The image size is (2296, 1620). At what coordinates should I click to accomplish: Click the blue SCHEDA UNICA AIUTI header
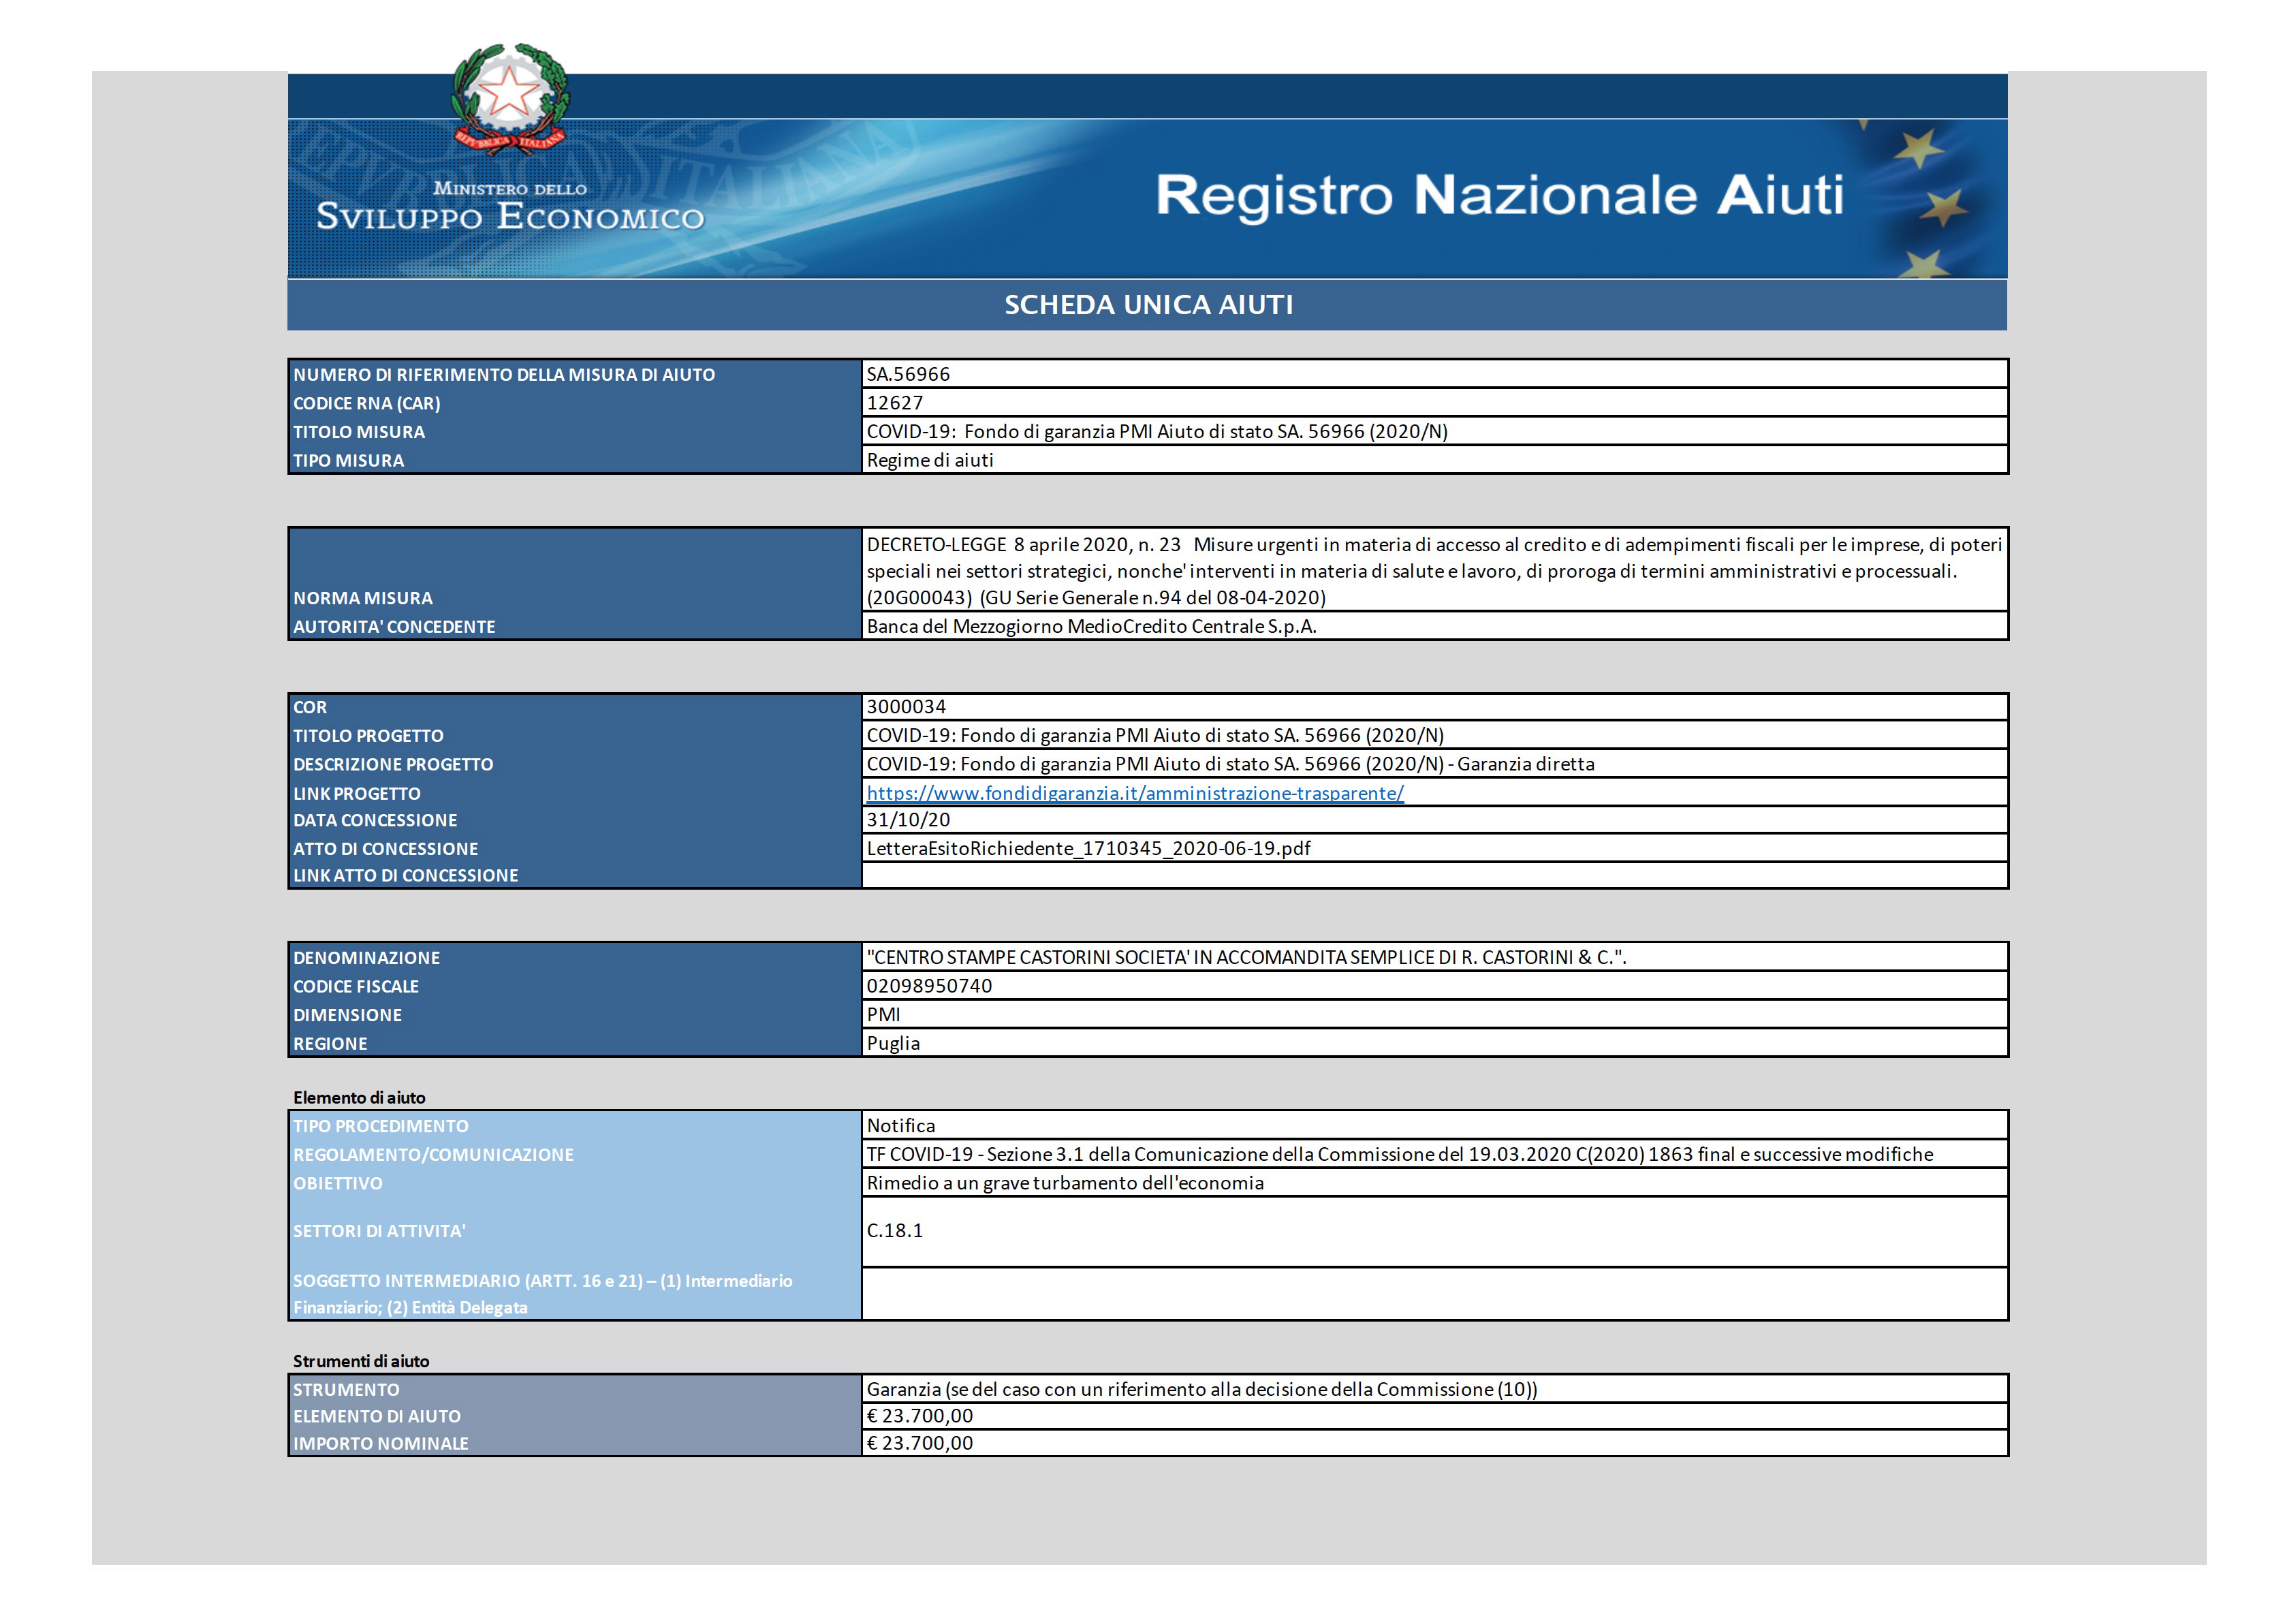(1148, 308)
